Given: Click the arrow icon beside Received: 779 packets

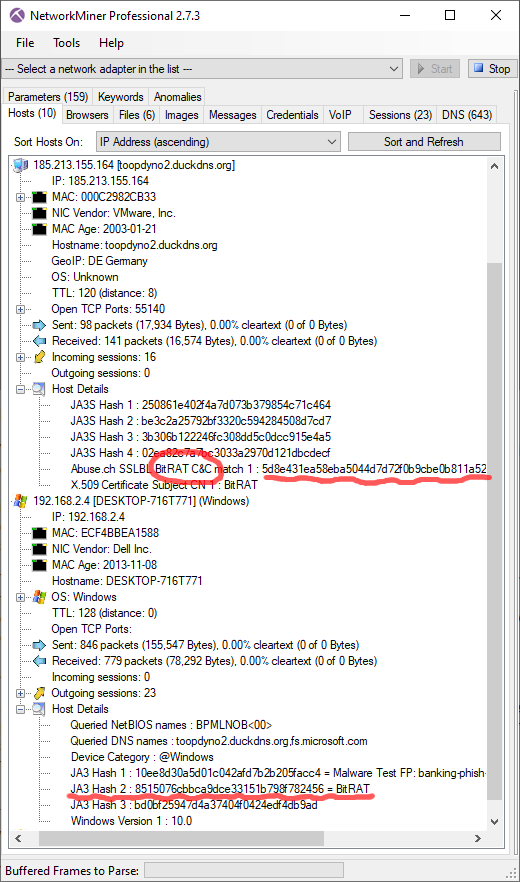Looking at the screenshot, I should [39, 660].
